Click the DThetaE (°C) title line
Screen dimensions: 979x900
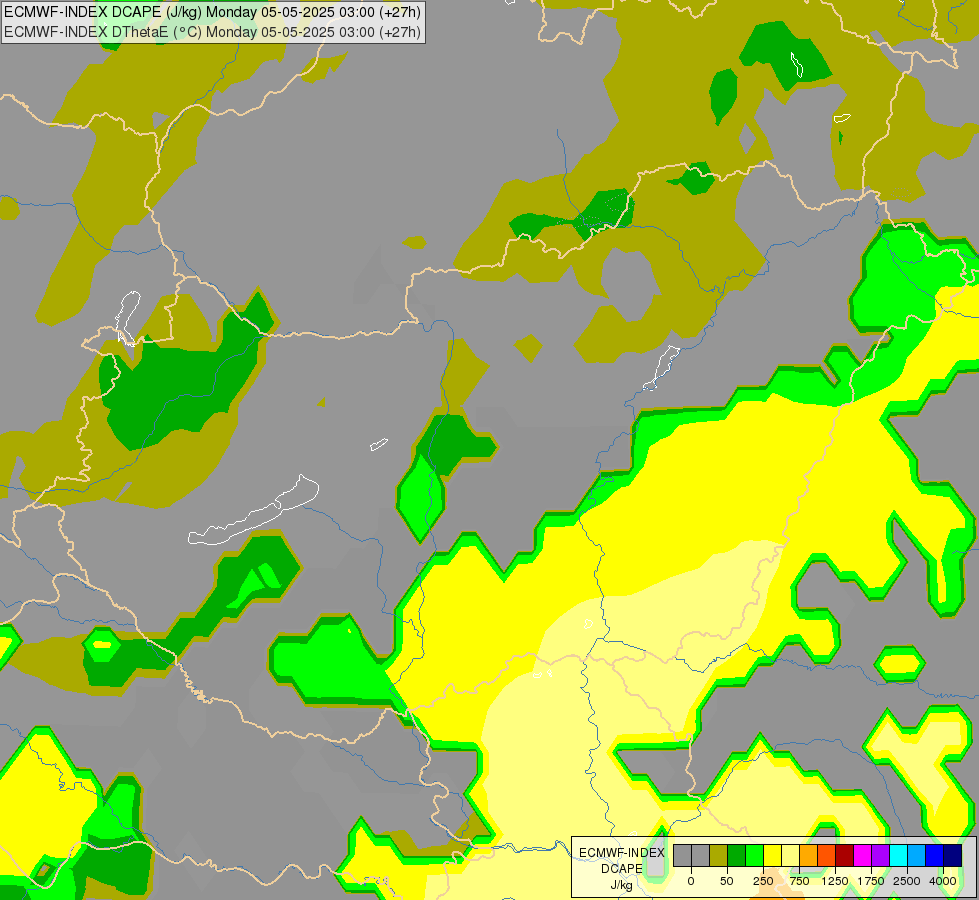(x=212, y=32)
